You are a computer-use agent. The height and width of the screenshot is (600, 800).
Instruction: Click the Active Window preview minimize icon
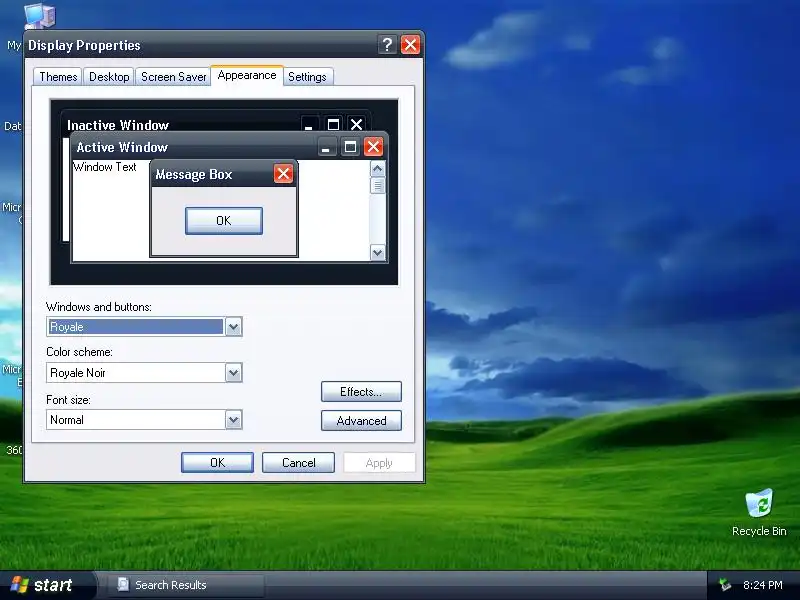[327, 147]
